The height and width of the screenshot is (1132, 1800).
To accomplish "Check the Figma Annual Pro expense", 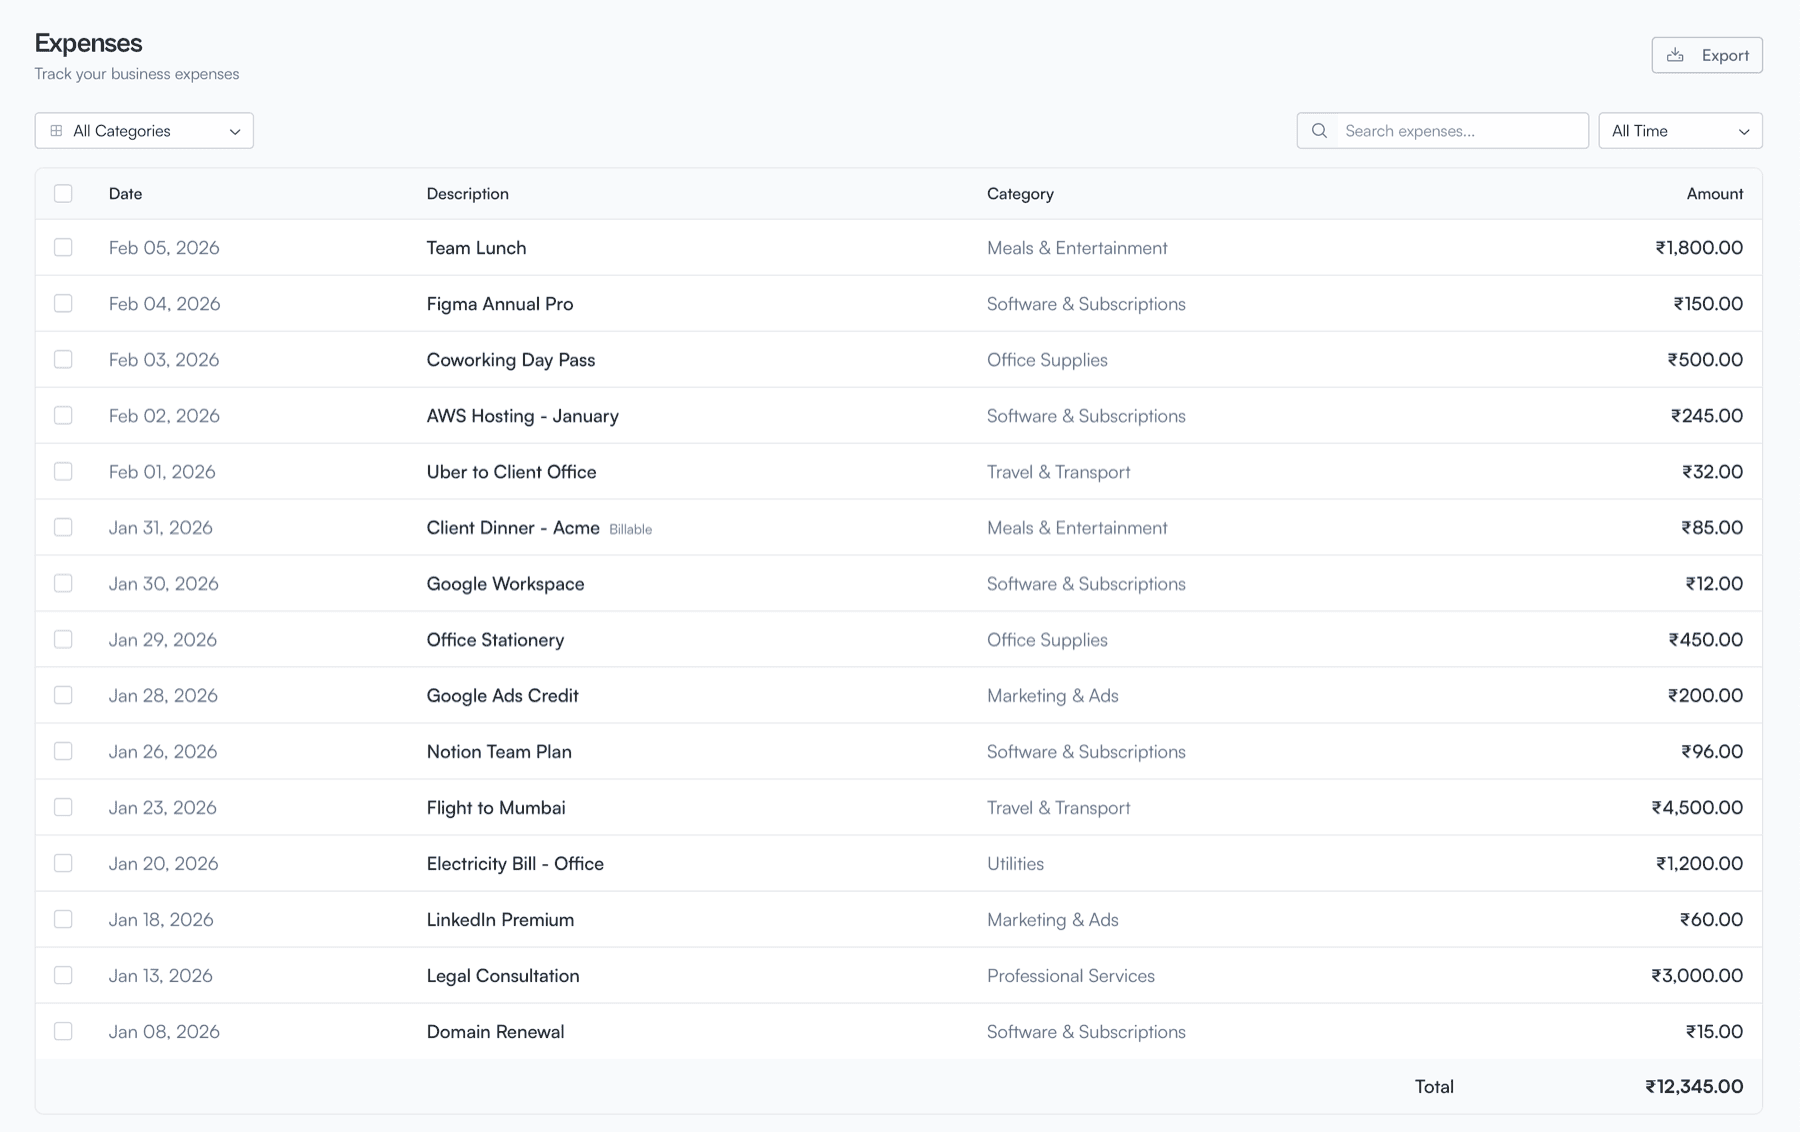I will click(63, 303).
